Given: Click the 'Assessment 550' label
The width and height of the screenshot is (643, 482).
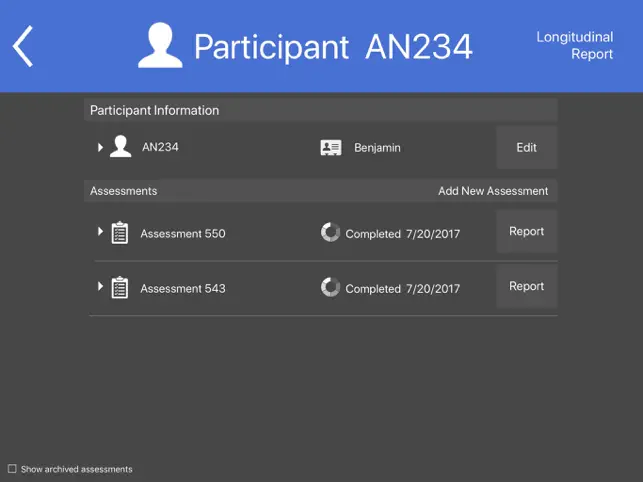Looking at the screenshot, I should click(x=183, y=233).
